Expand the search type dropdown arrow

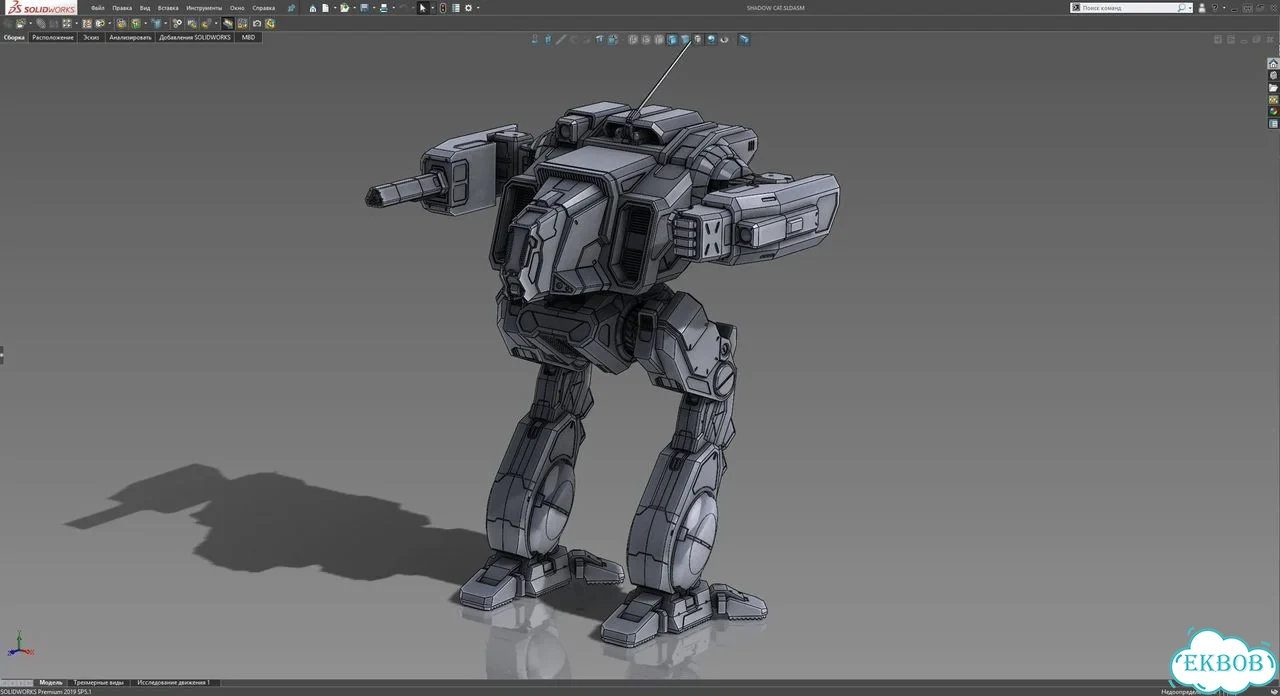(x=1190, y=8)
